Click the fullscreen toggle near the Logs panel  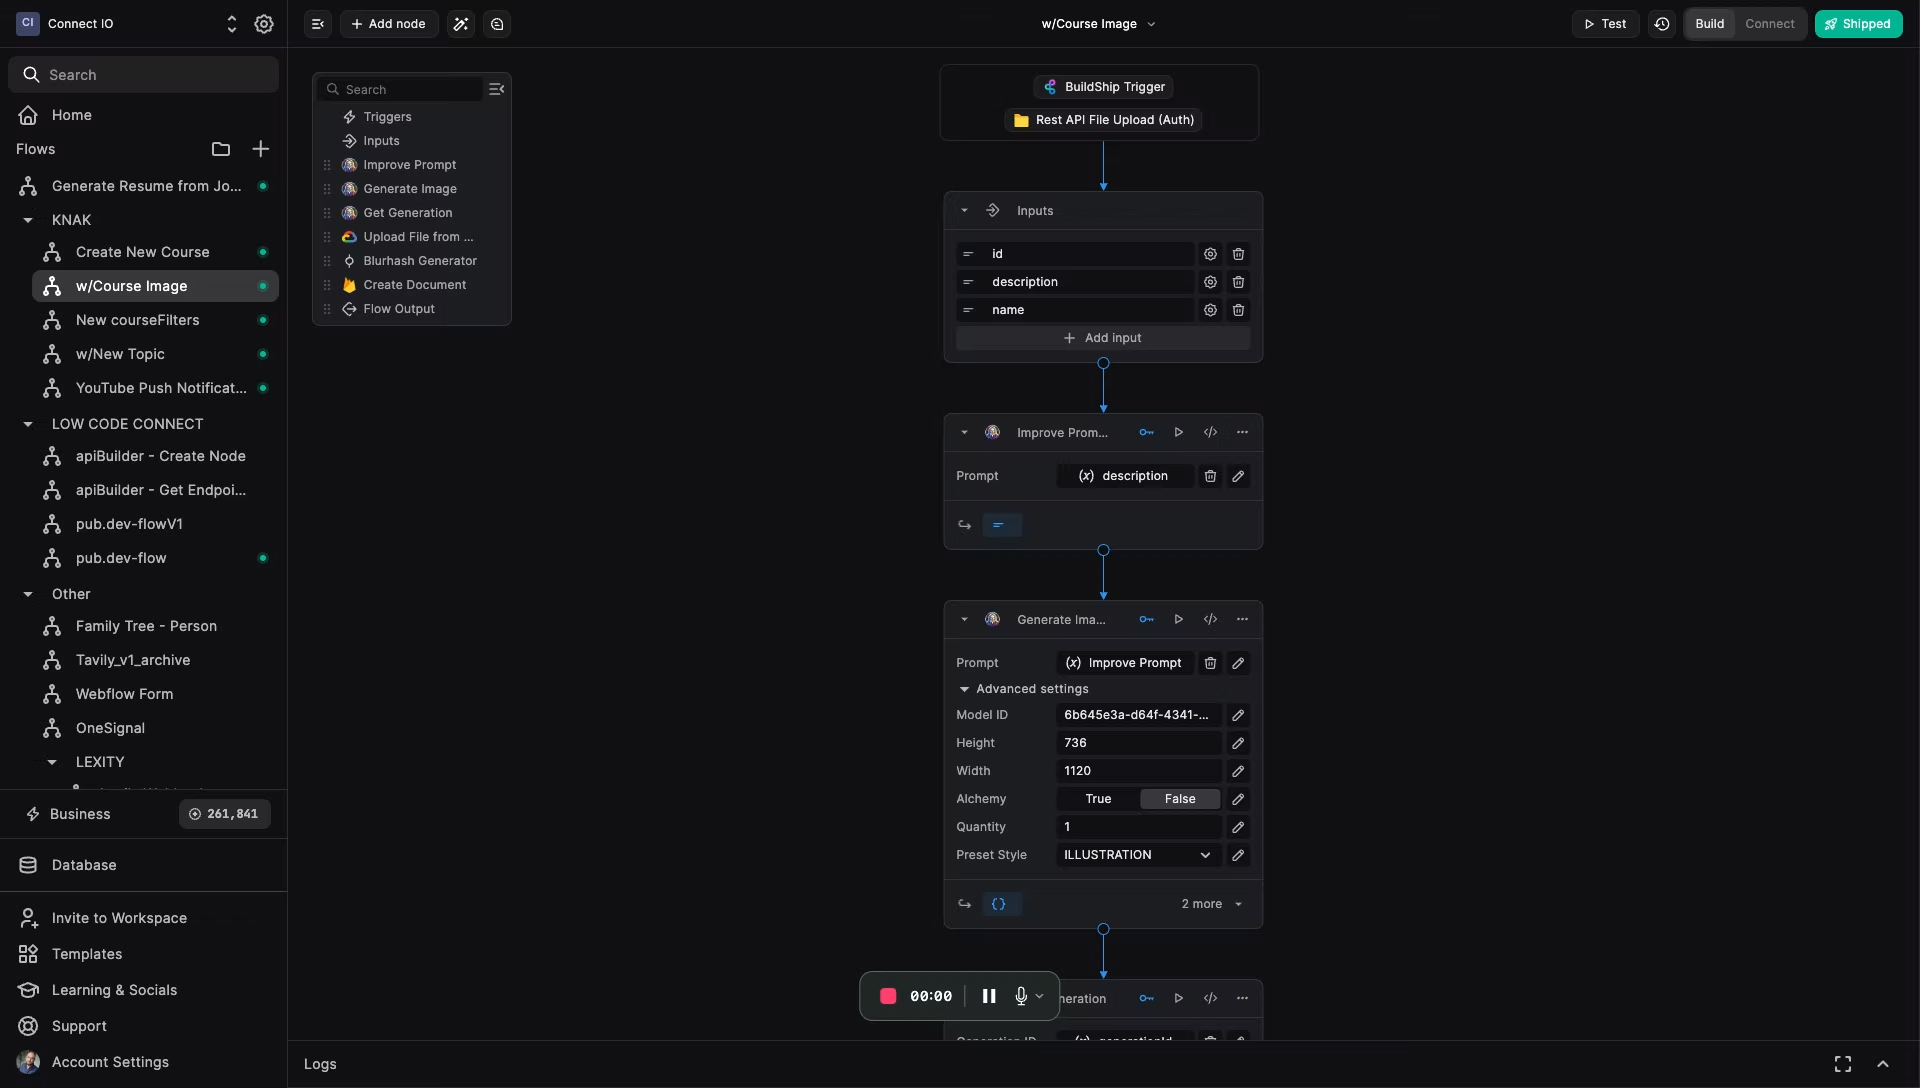tap(1843, 1064)
